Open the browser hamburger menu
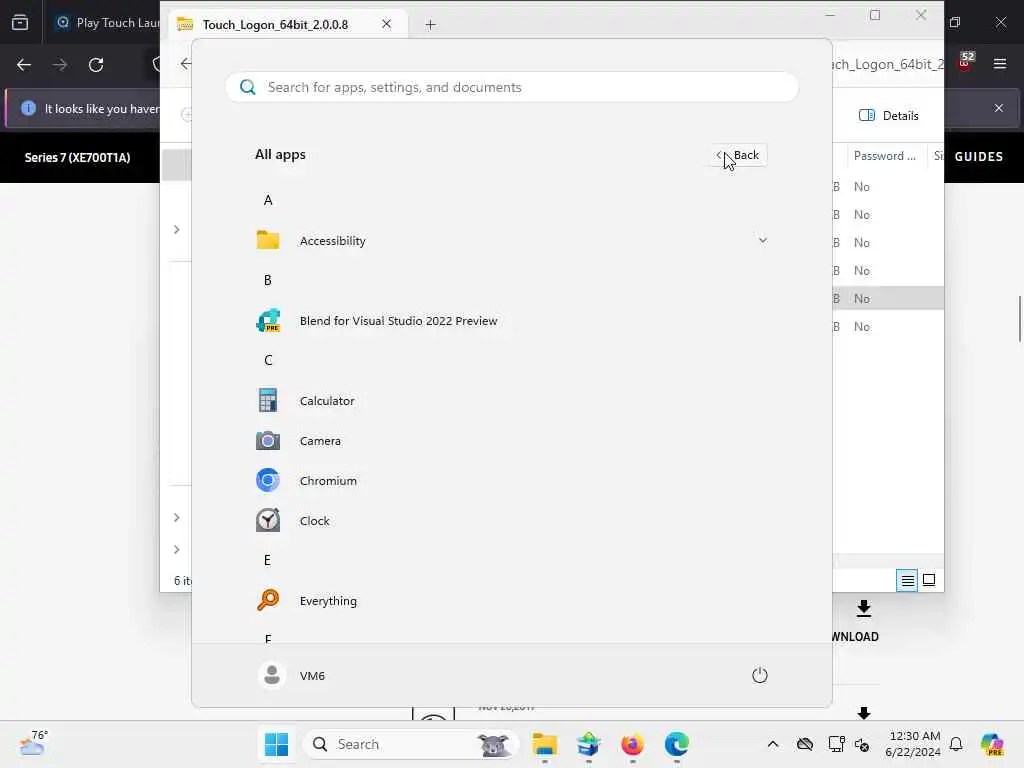 pos(1000,64)
